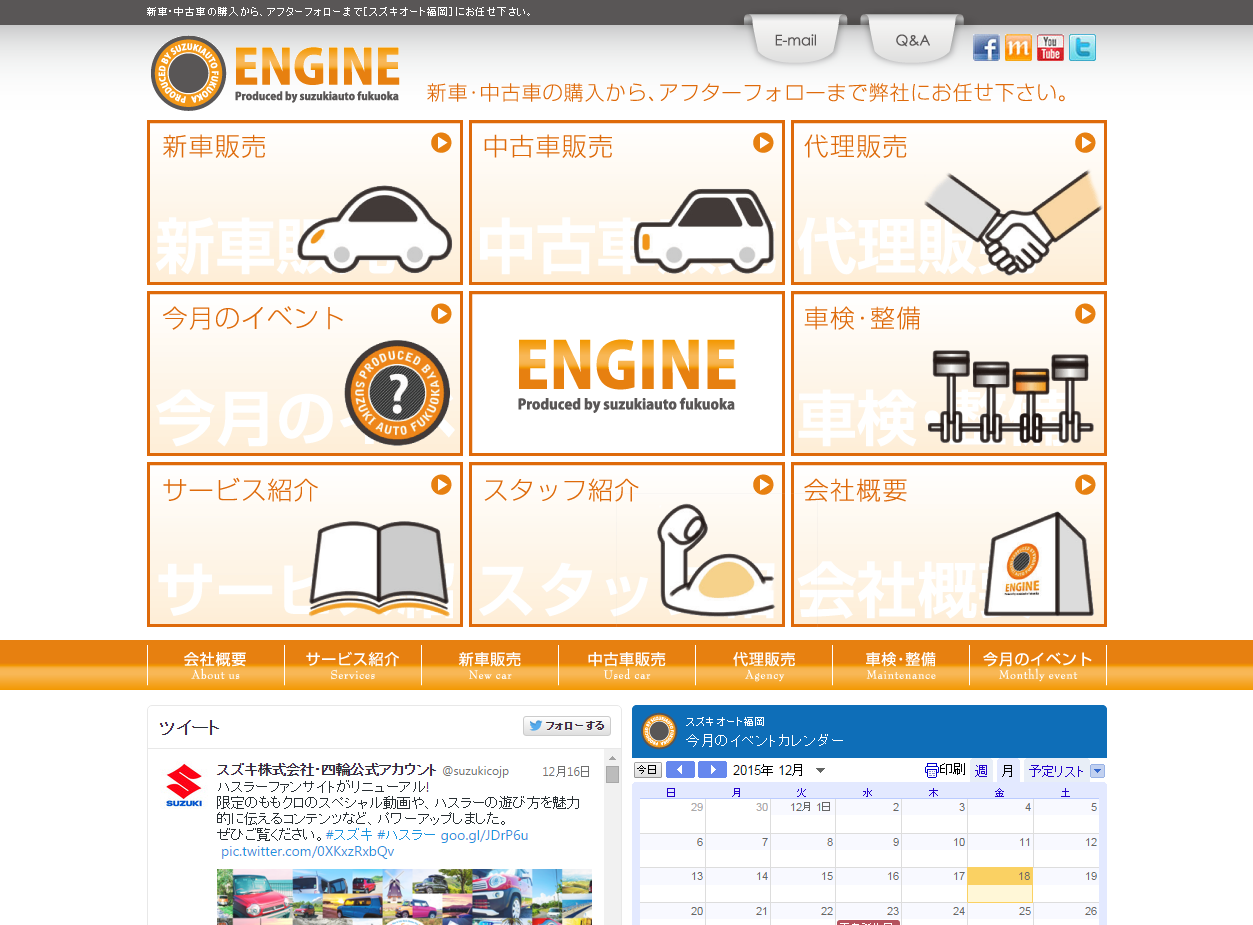The height and width of the screenshot is (925, 1253).
Task: Click arrow icon on 新車販売 tile
Action: 441,143
